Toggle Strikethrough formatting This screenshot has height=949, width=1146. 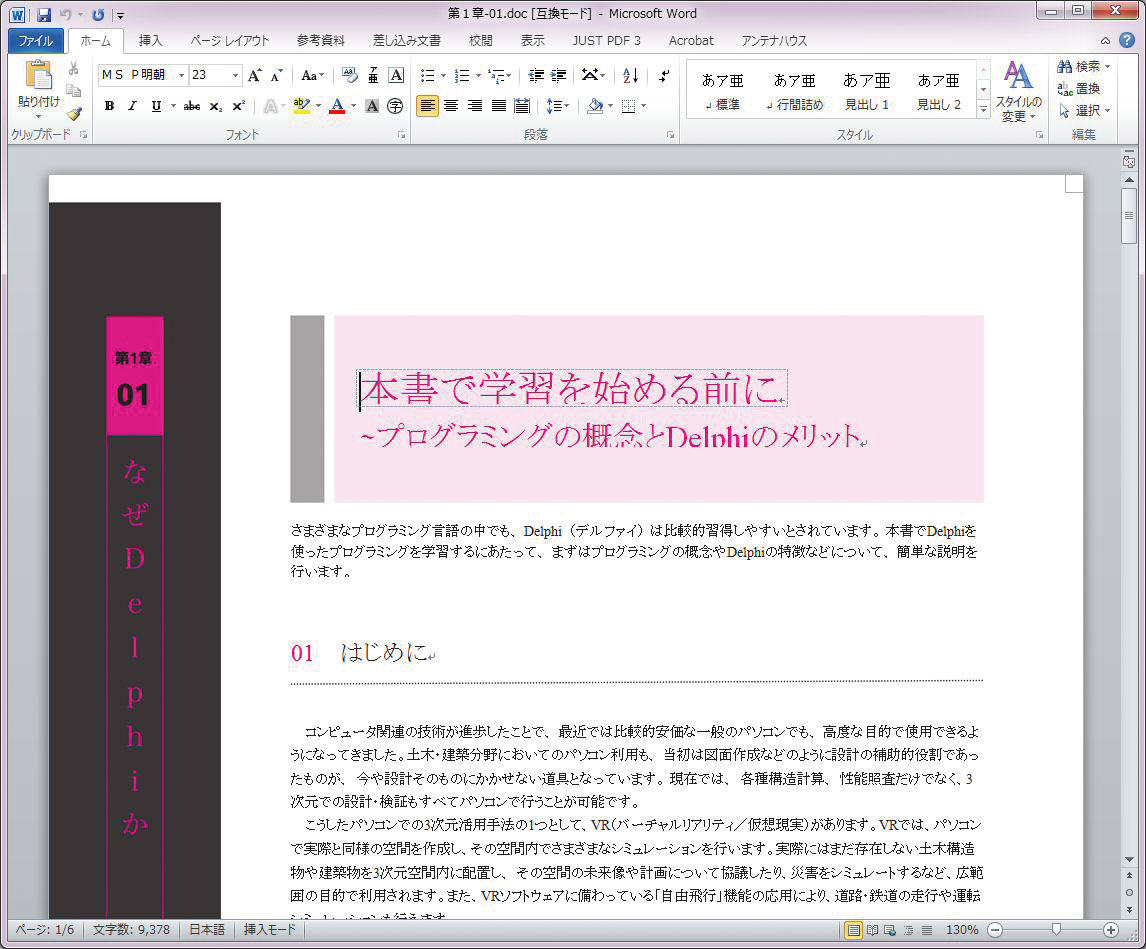[x=191, y=106]
